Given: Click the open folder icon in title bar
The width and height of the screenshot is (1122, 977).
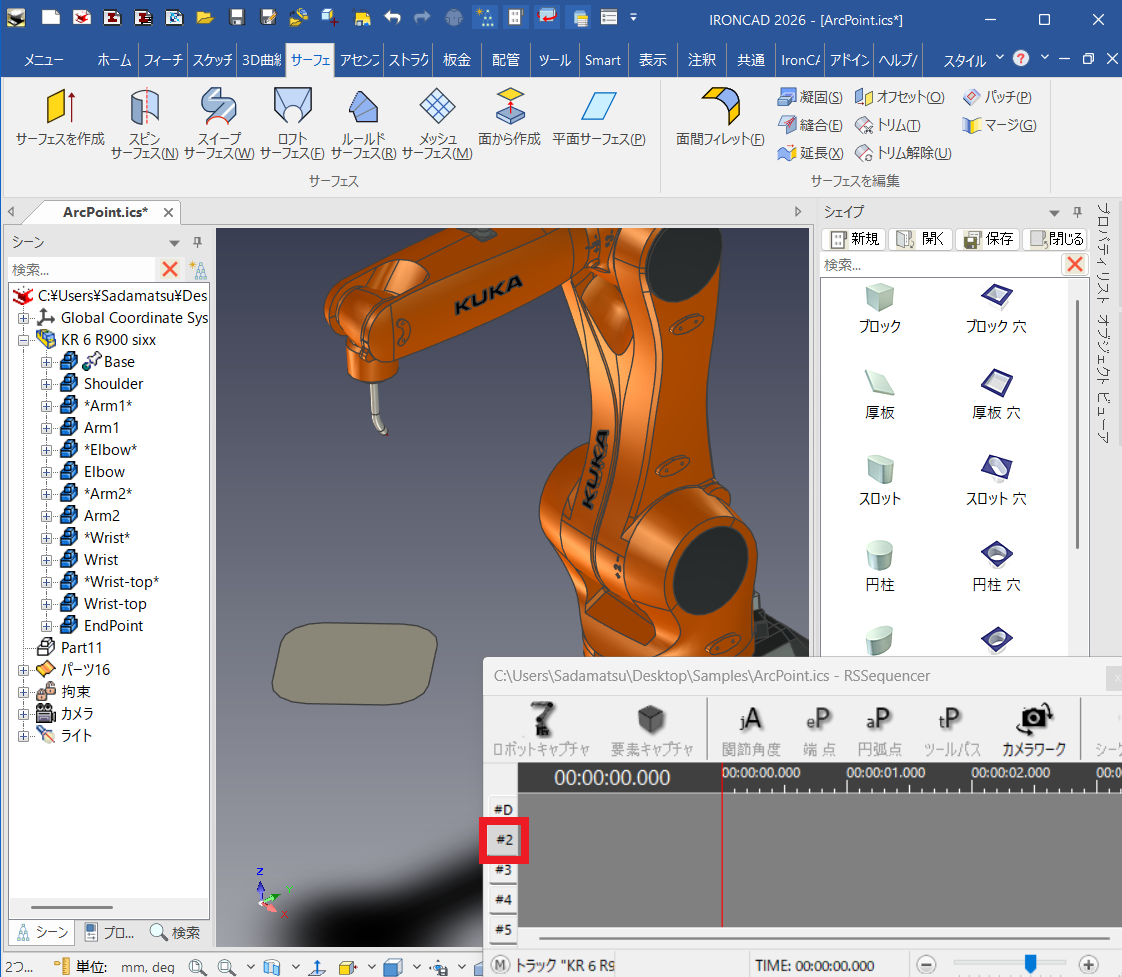Looking at the screenshot, I should (x=205, y=17).
